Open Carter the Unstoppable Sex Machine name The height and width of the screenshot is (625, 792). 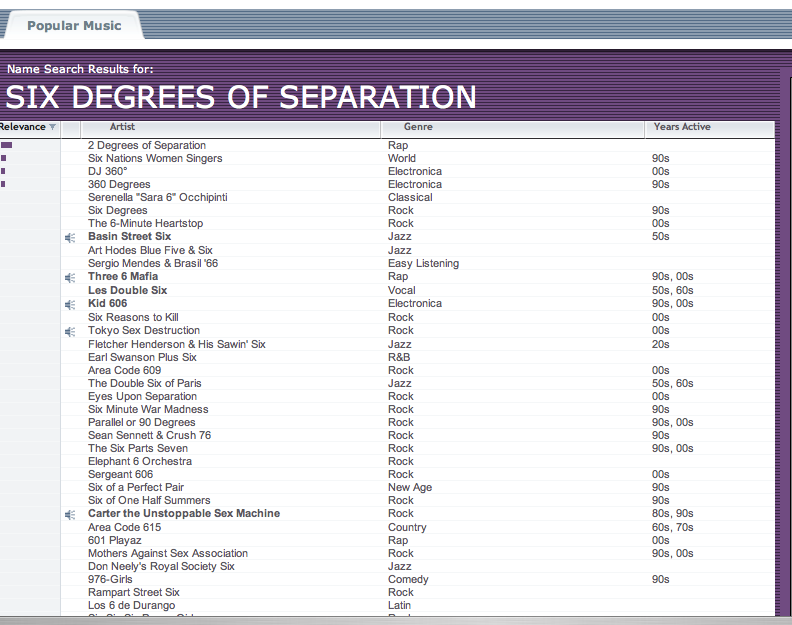184,513
